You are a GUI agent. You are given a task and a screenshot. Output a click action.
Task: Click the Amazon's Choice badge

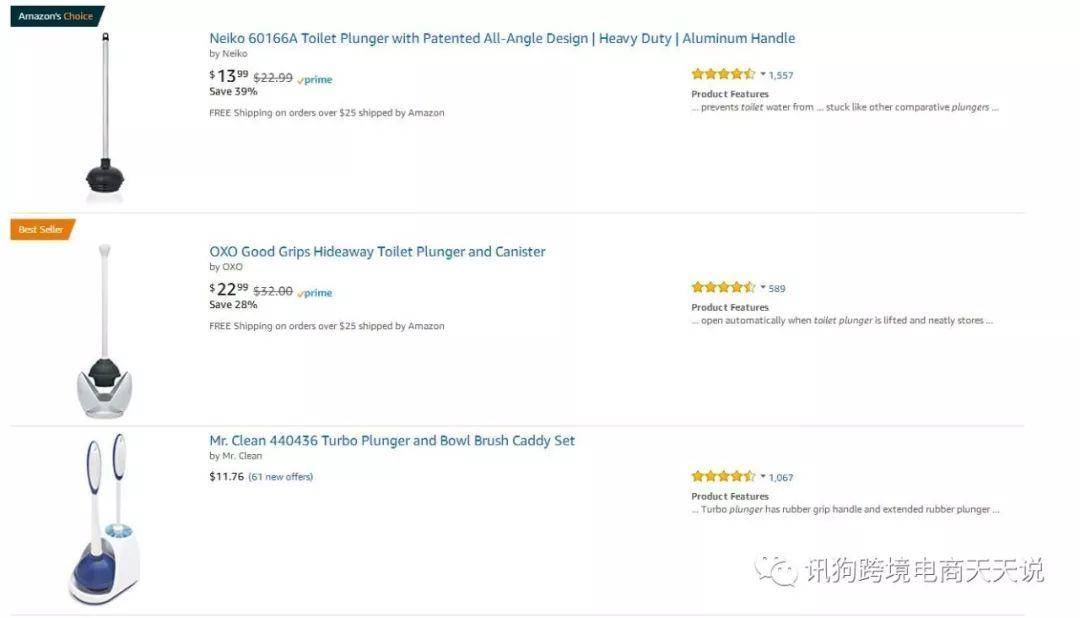click(x=57, y=16)
